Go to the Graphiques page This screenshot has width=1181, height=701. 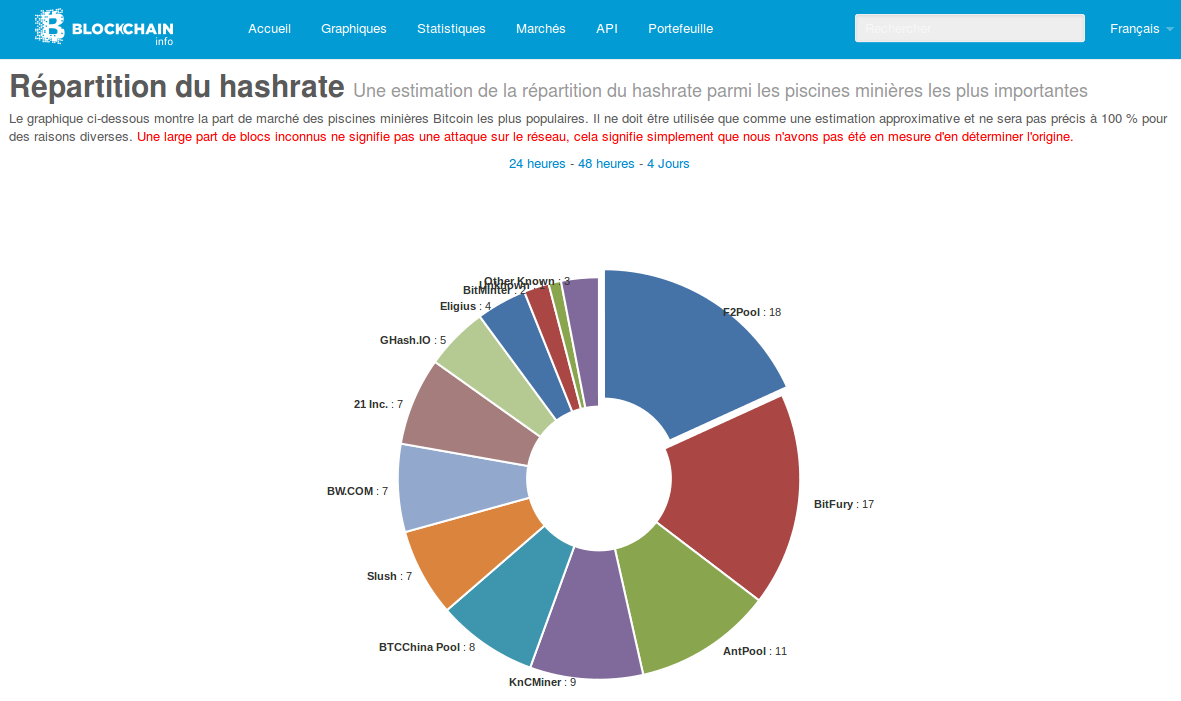[x=353, y=29]
